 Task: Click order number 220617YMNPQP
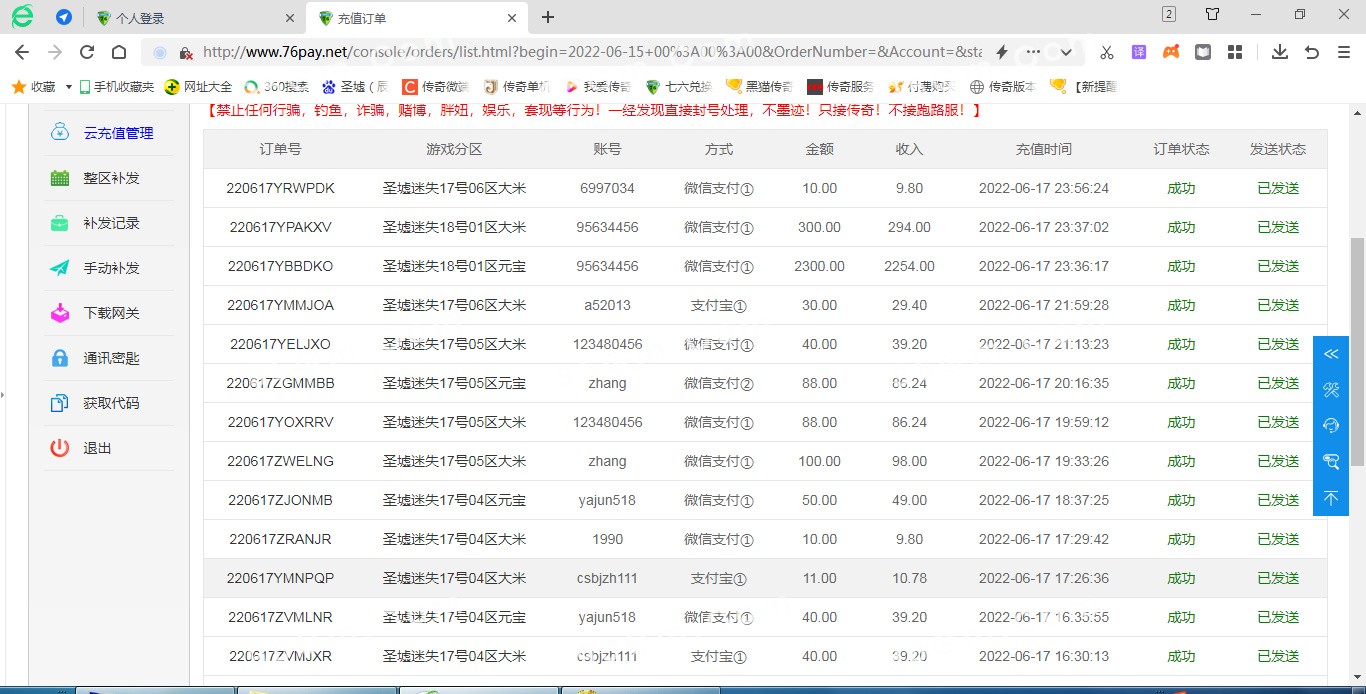pyautogui.click(x=280, y=578)
